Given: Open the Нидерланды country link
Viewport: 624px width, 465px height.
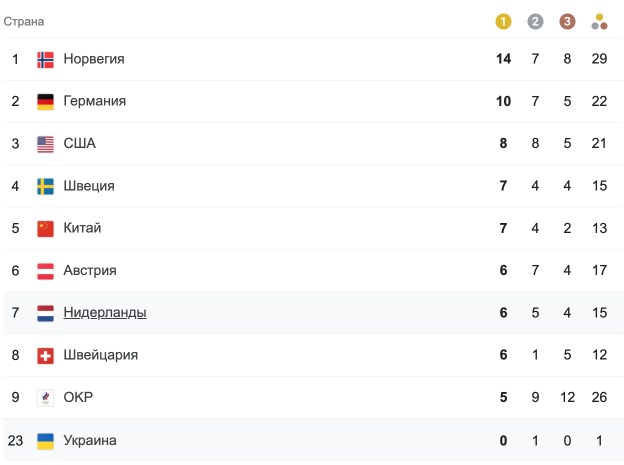Looking at the screenshot, I should click(105, 313).
